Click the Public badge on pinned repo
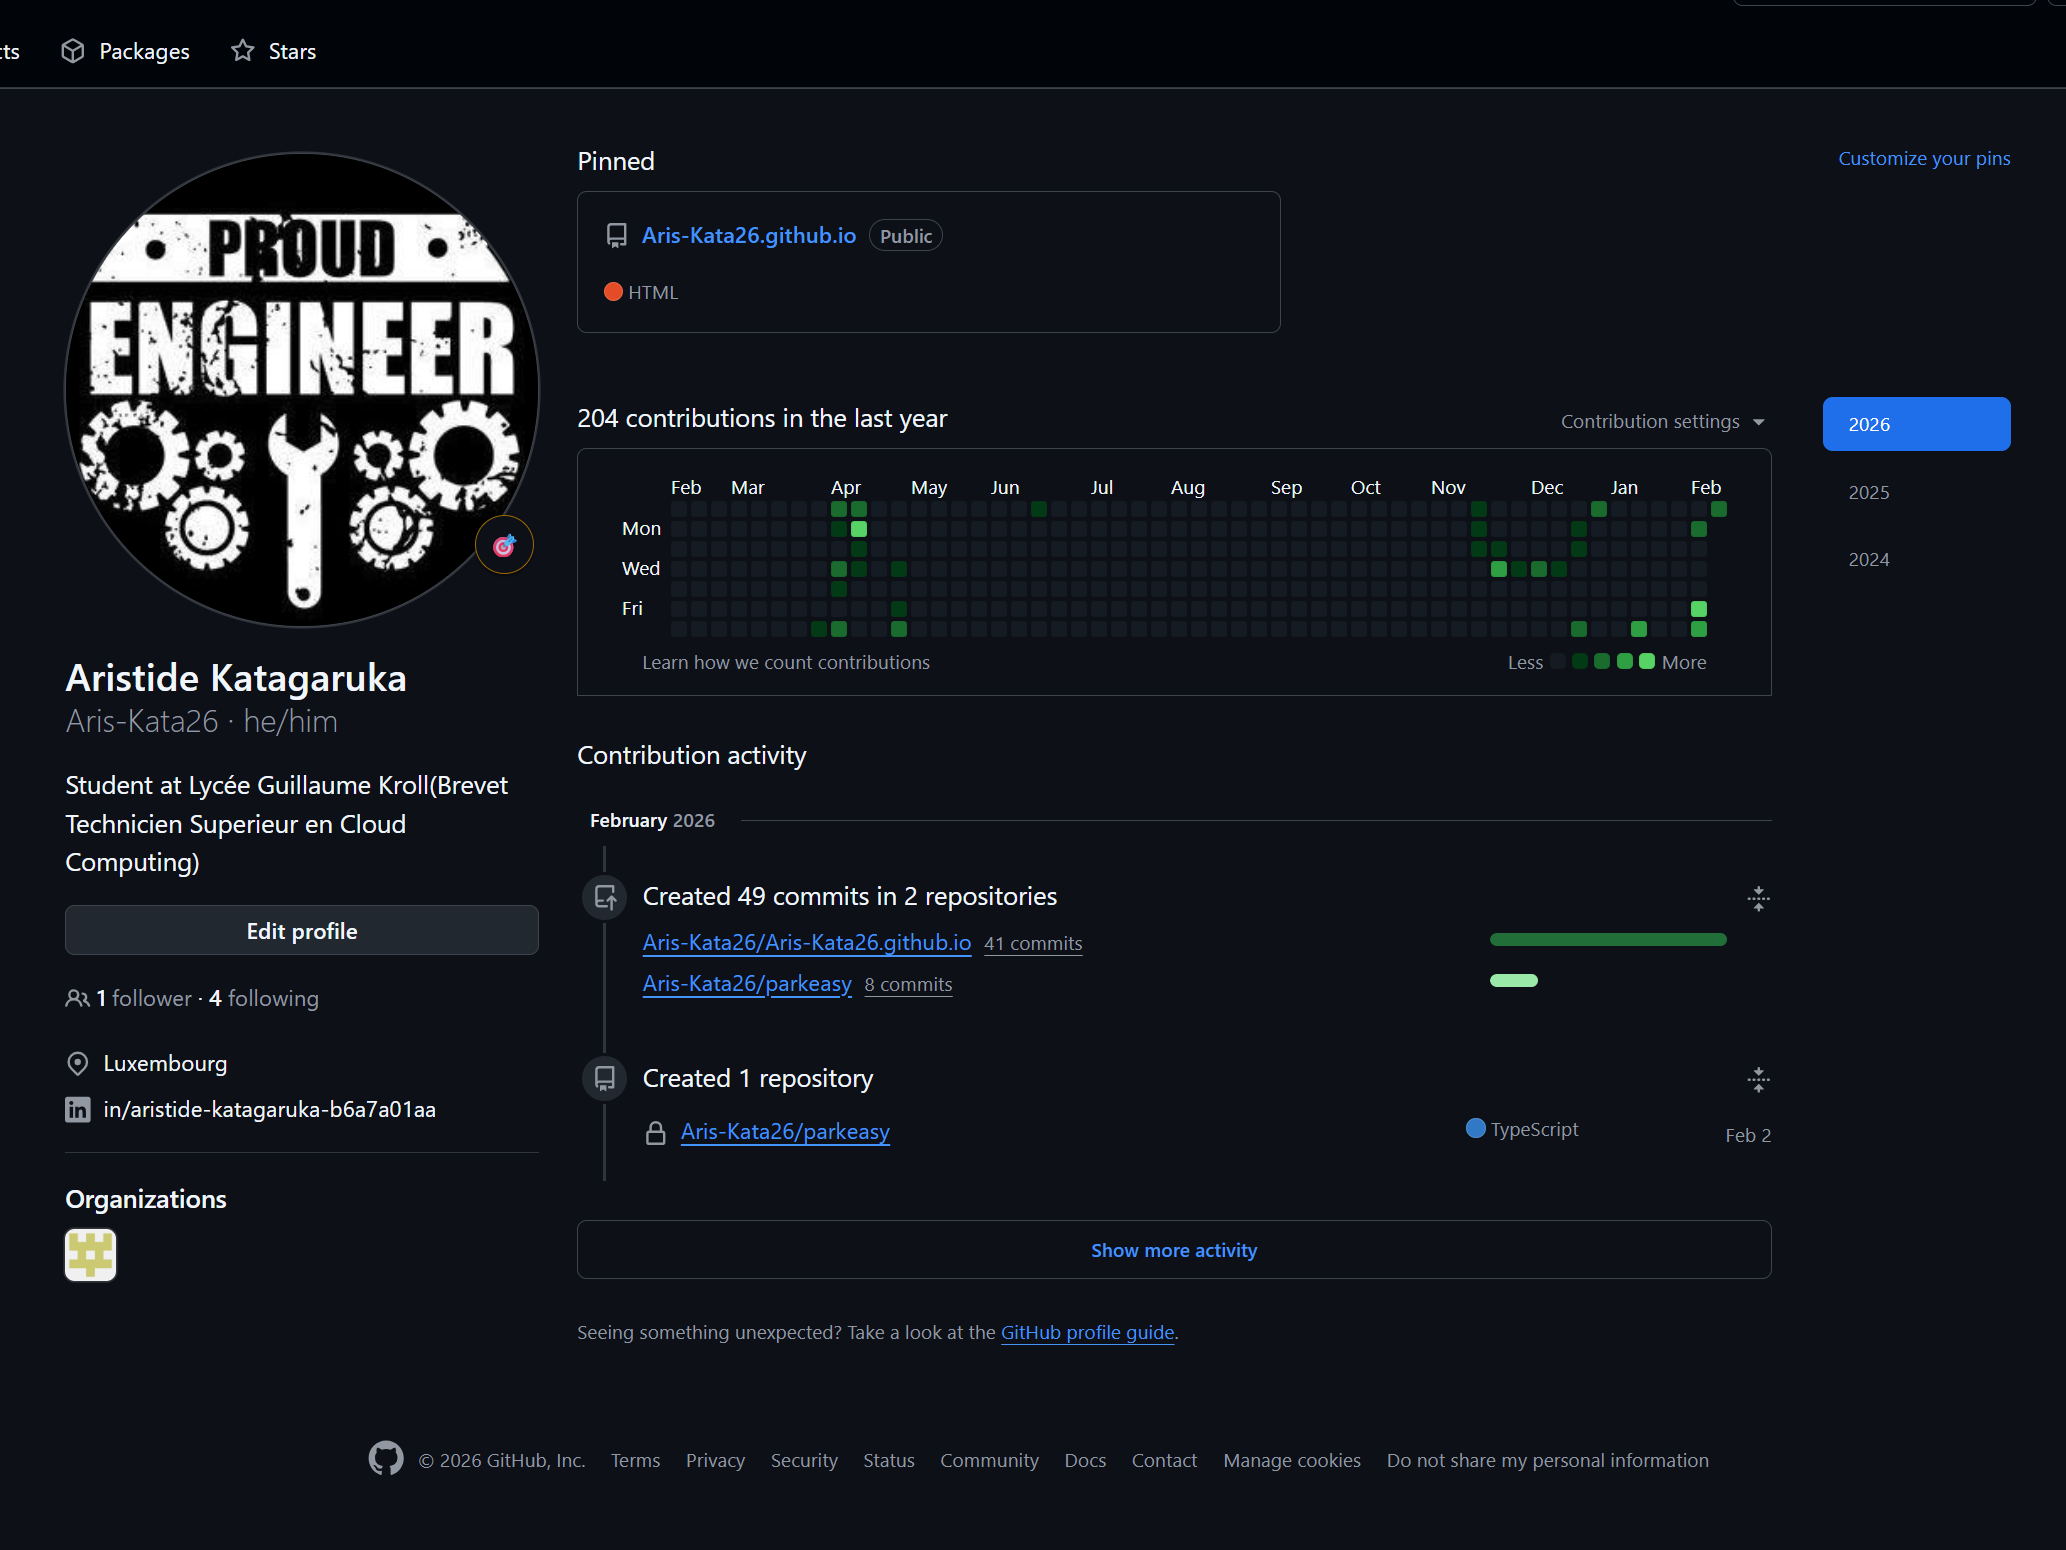The image size is (2066, 1550). 906,236
